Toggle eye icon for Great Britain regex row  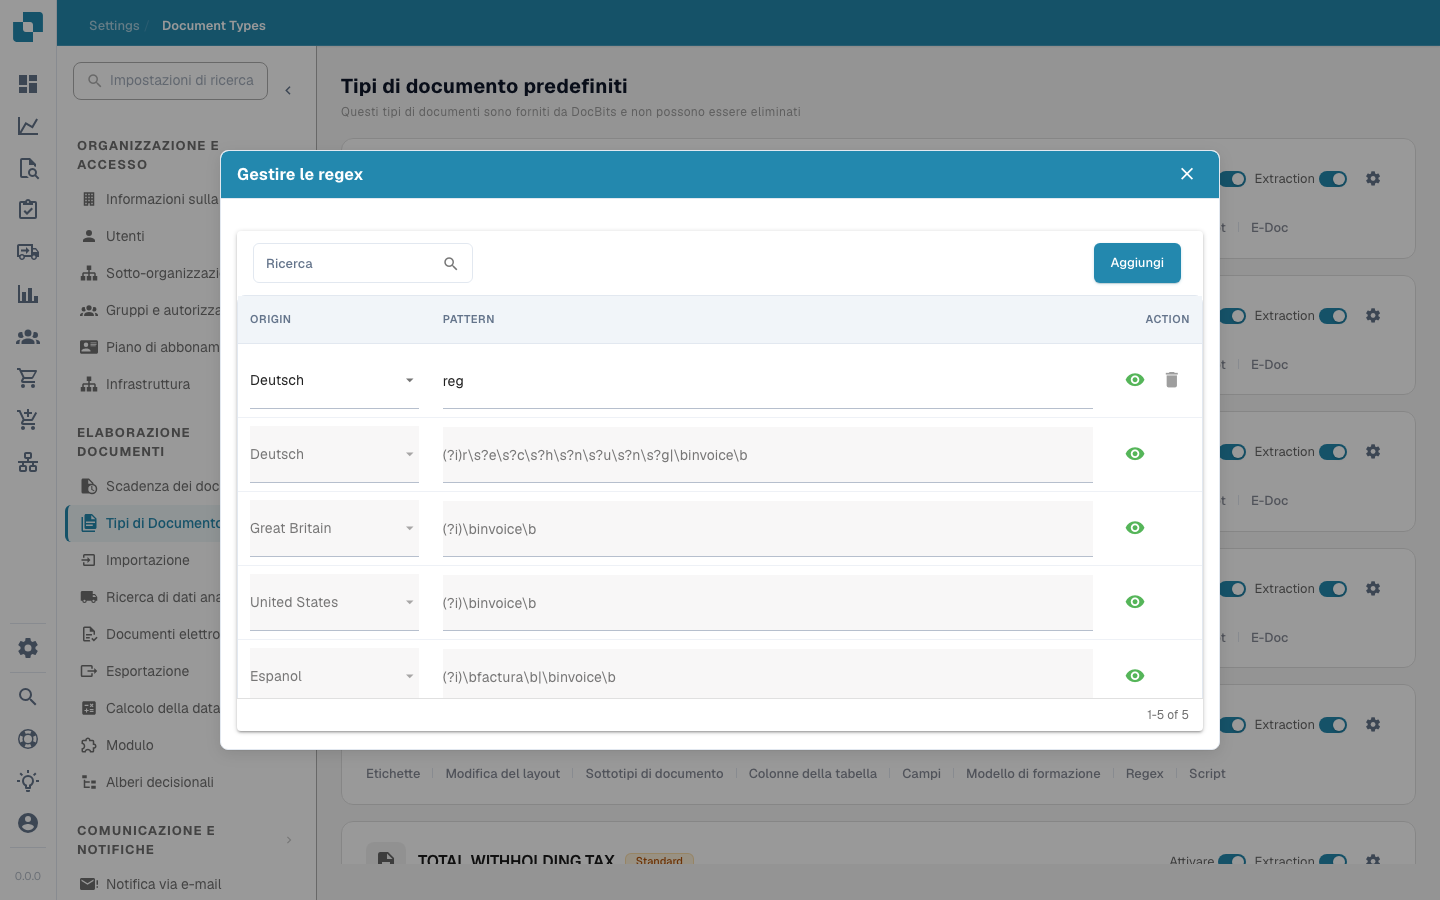click(1135, 528)
